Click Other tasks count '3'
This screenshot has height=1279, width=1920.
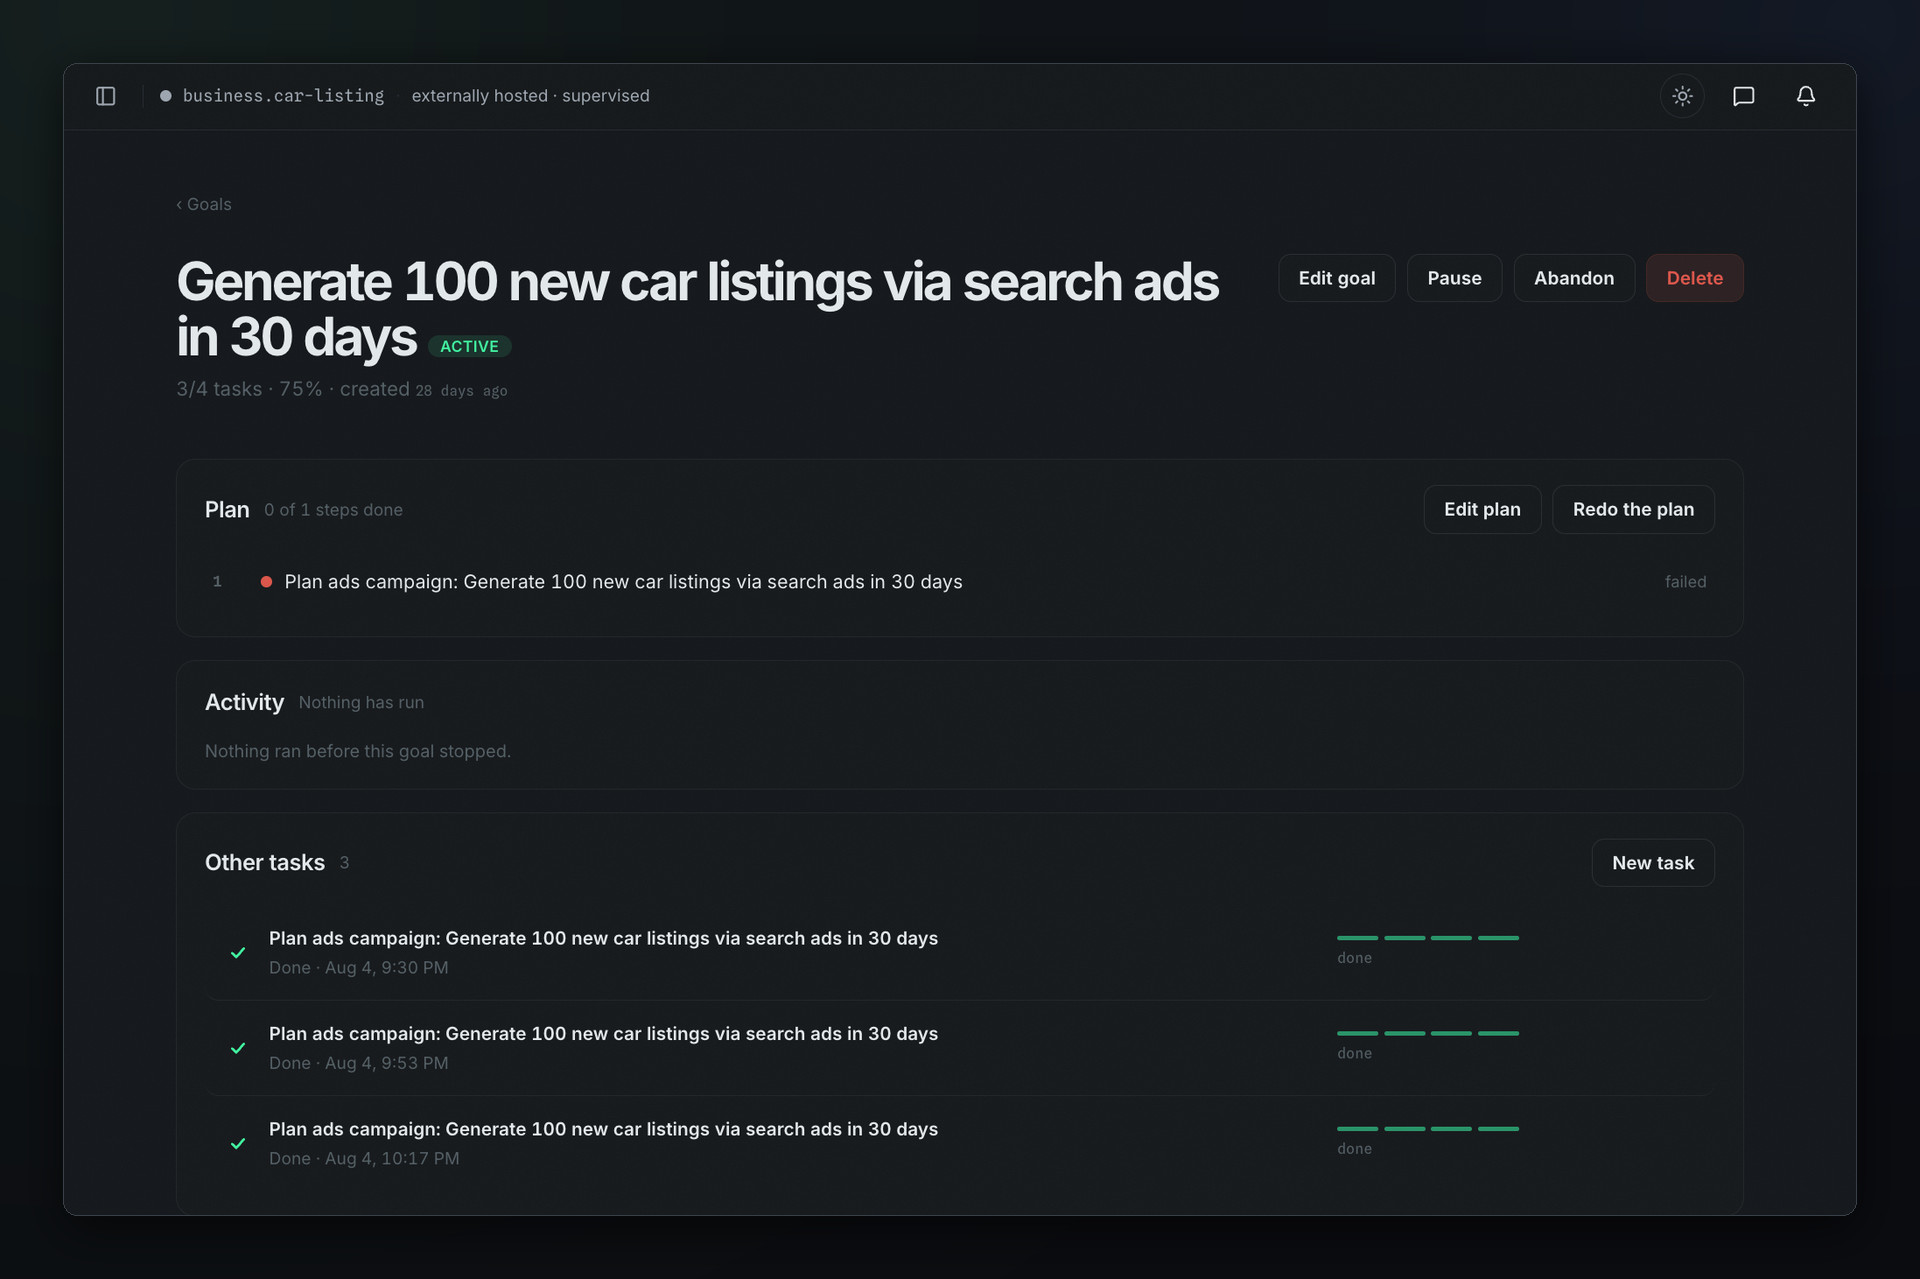[x=344, y=863]
